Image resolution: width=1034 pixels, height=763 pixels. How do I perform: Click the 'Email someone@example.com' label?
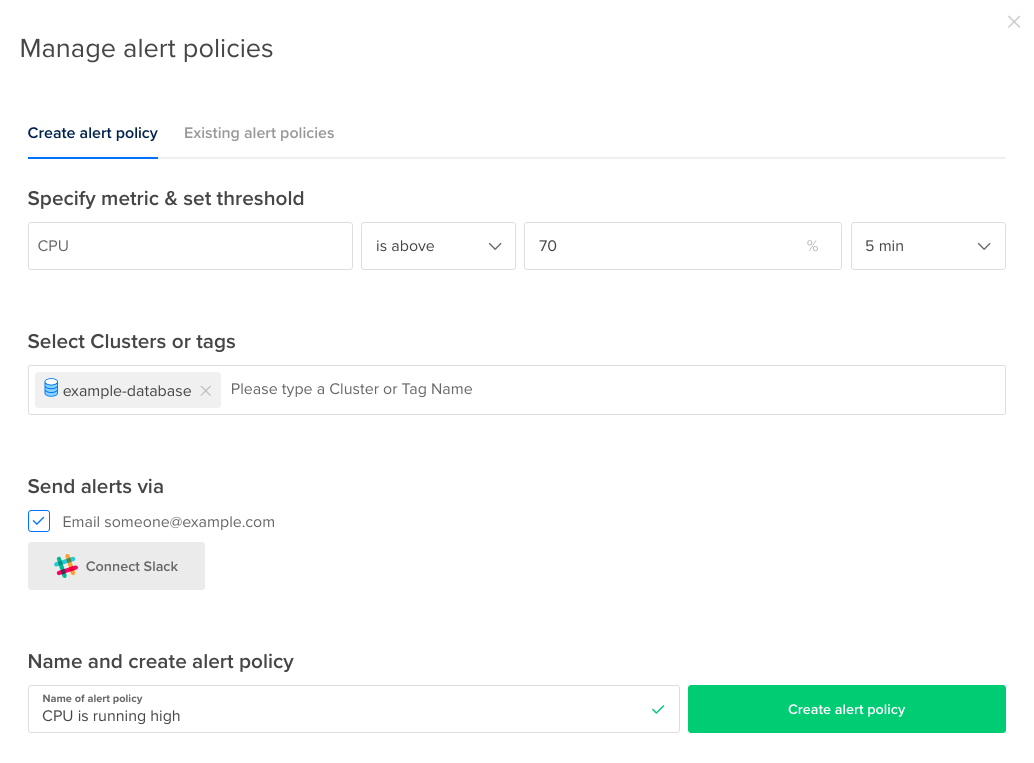tap(168, 522)
